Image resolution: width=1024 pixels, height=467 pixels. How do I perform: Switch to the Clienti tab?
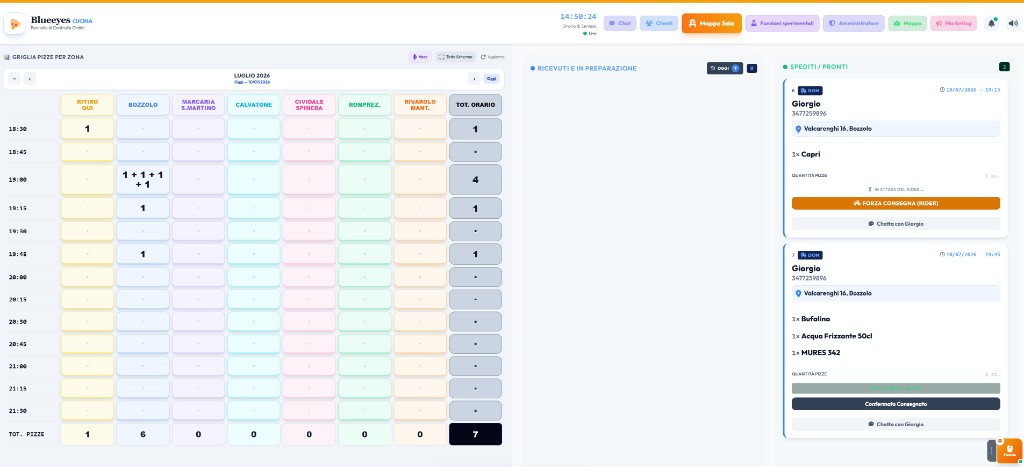[x=659, y=24]
